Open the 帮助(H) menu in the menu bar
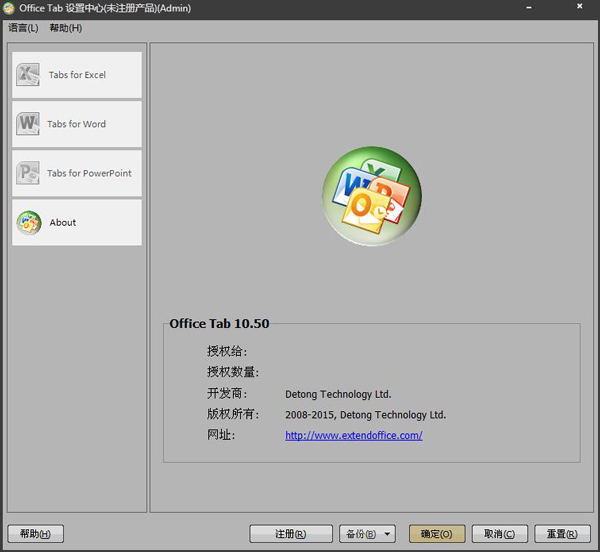 coord(65,28)
